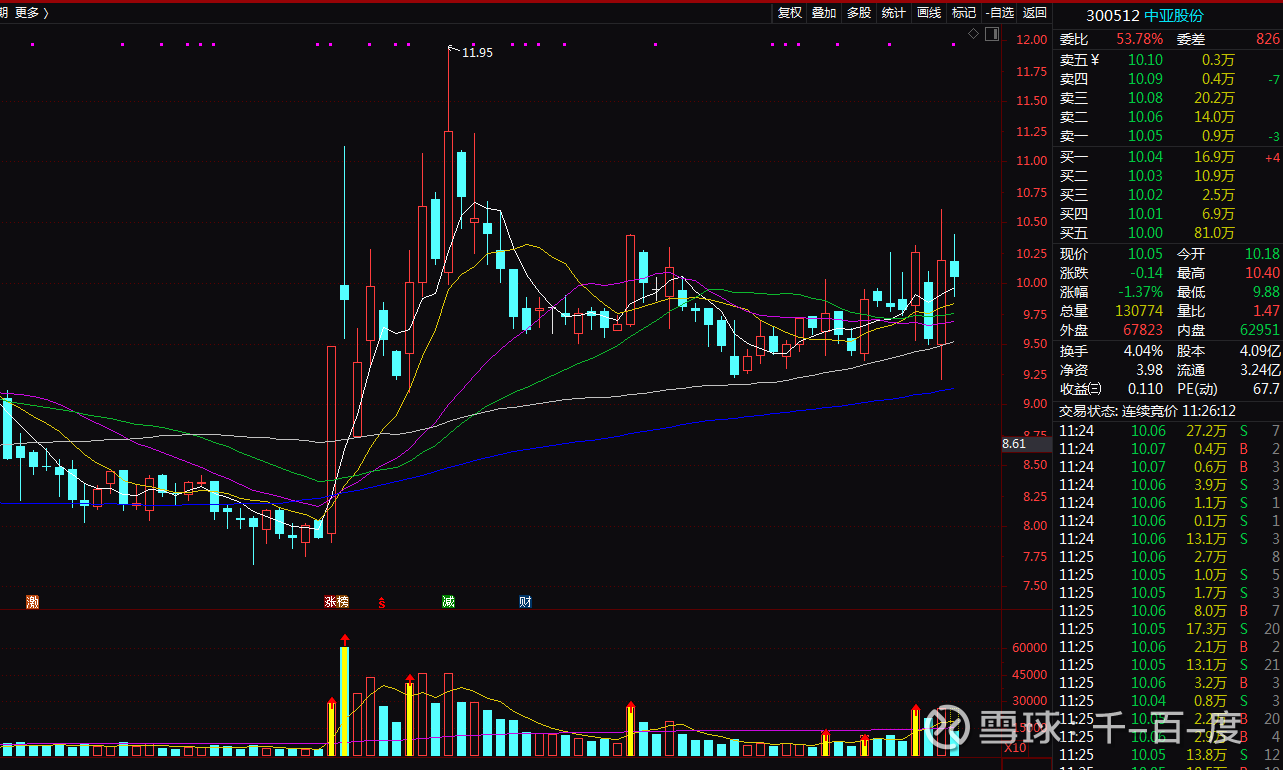This screenshot has height=770, width=1283.
Task: Click the 激 event marker icon
Action: pyautogui.click(x=33, y=601)
